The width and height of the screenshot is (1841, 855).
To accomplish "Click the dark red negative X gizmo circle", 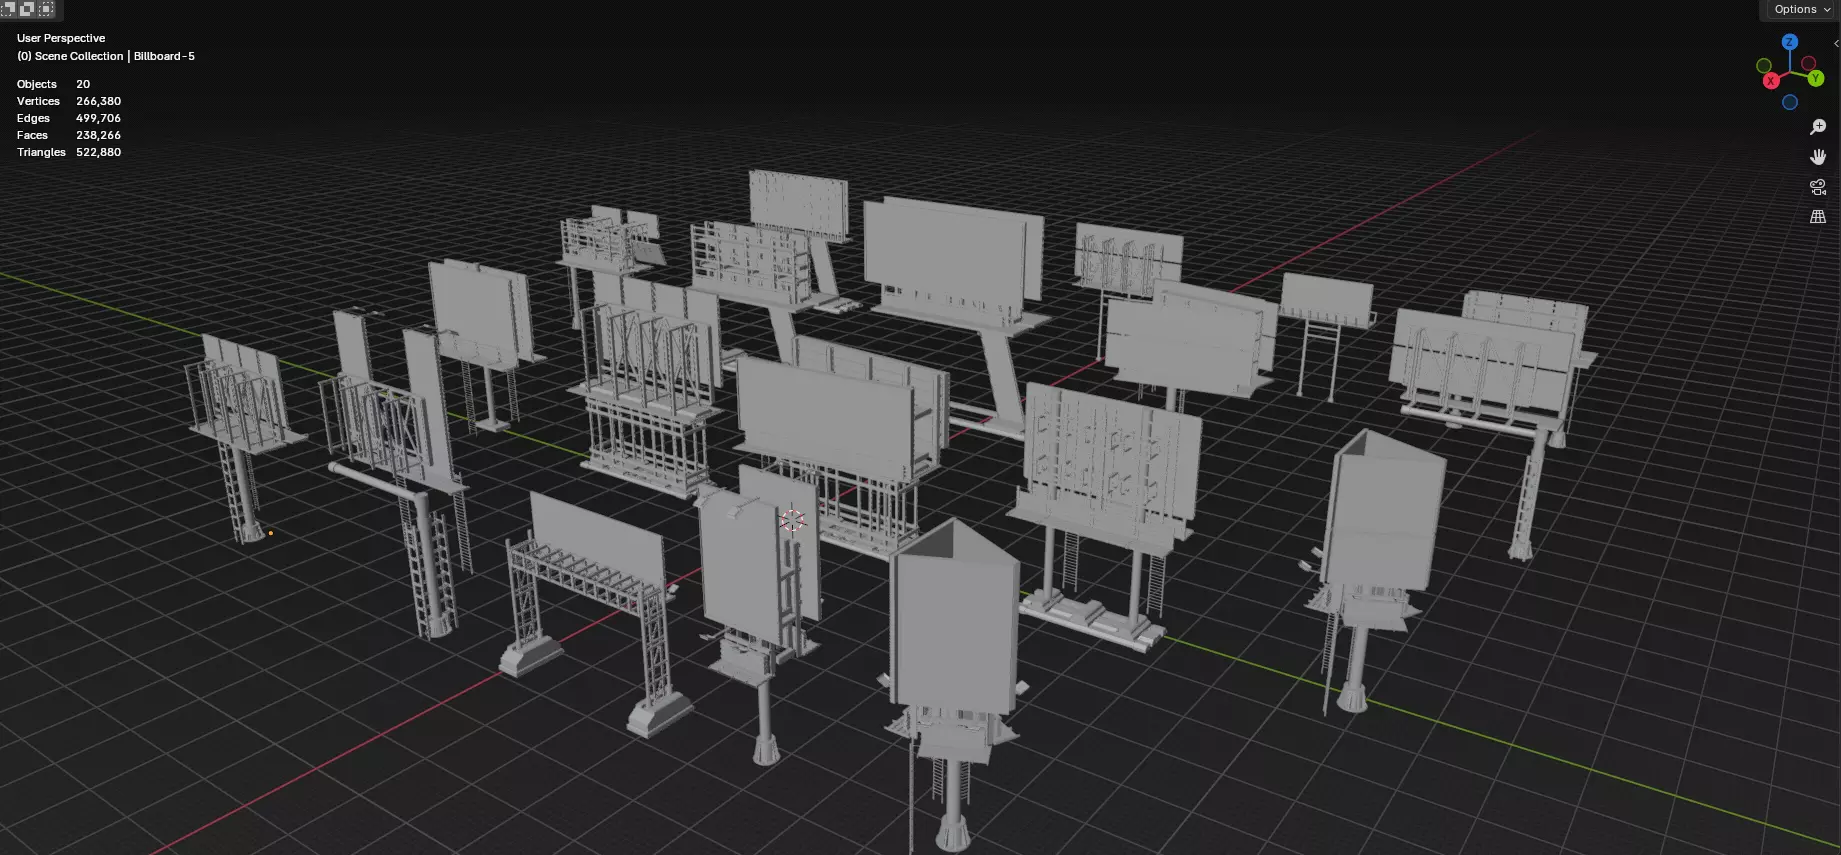I will point(1809,64).
